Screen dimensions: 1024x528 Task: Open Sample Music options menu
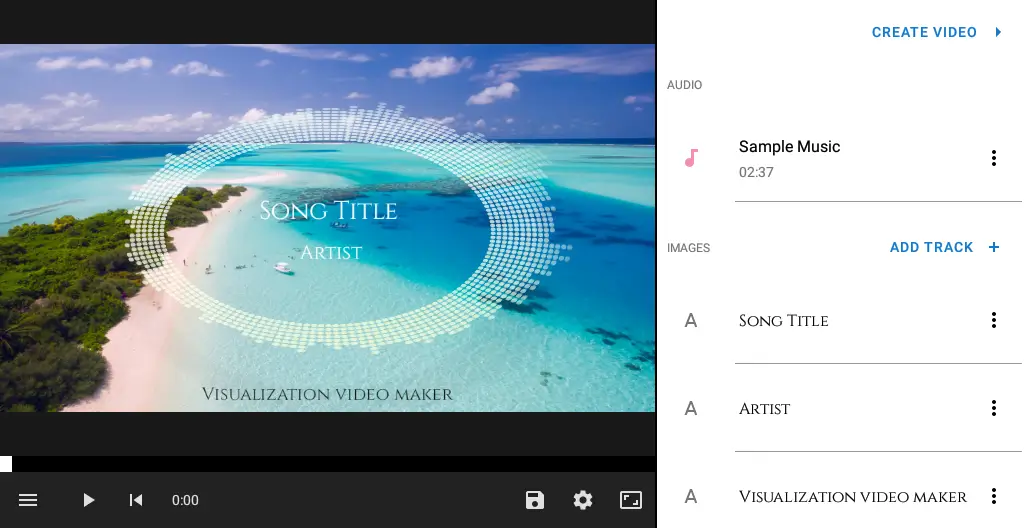993,158
